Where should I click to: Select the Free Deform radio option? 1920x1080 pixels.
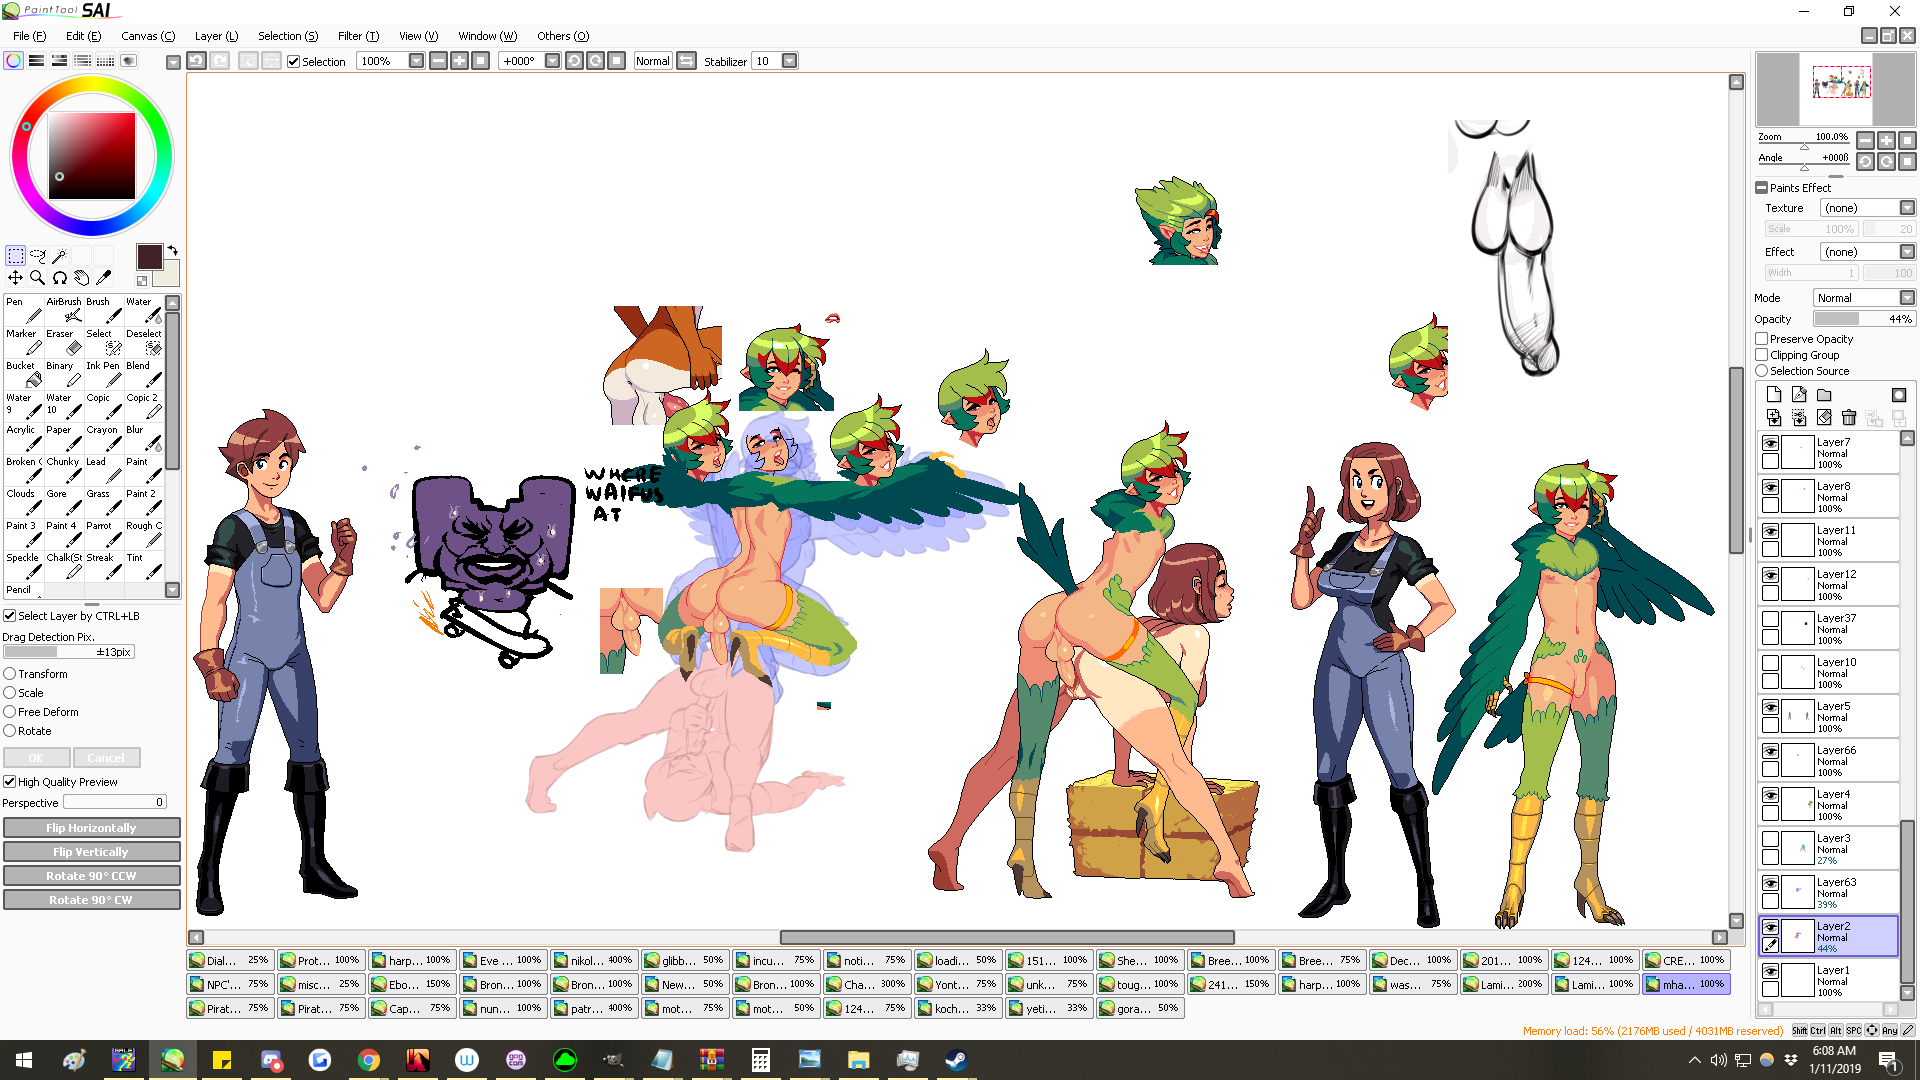(10, 712)
